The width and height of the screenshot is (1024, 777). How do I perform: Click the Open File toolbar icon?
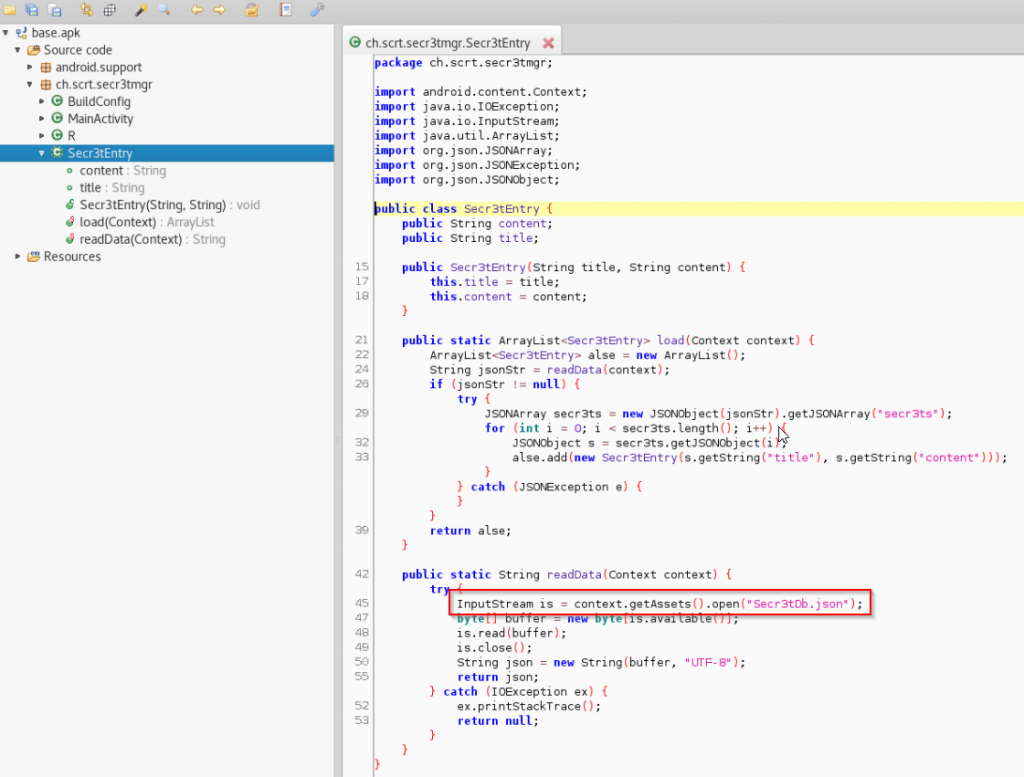10,10
